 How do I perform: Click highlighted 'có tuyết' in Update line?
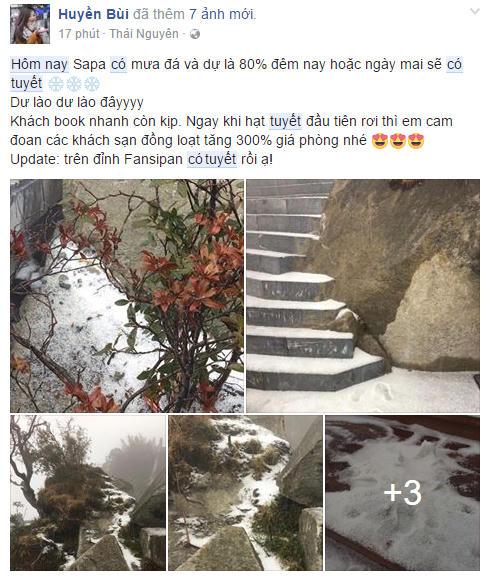[212, 160]
